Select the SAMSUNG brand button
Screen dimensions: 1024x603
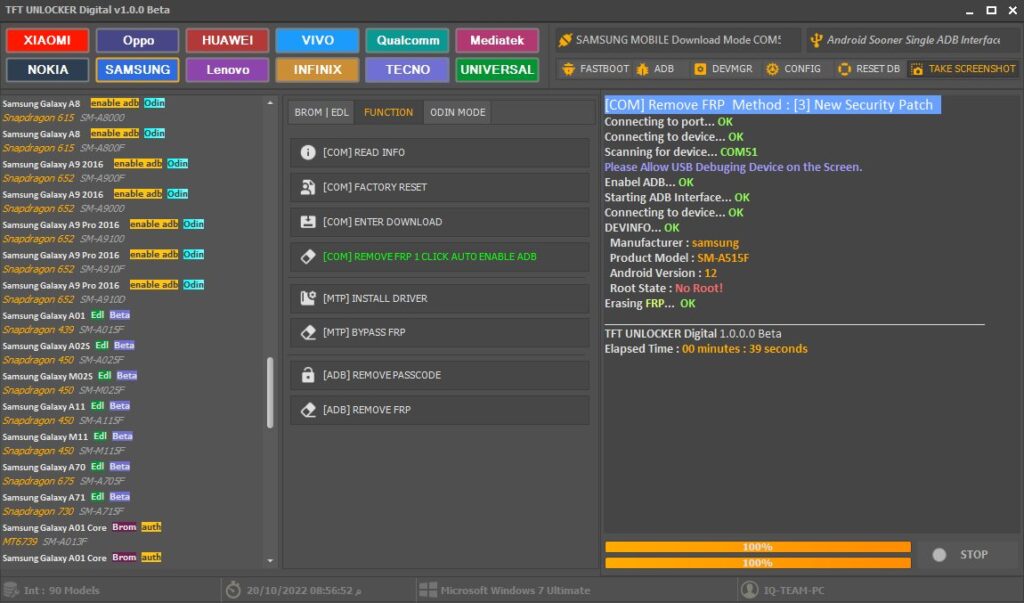point(138,69)
